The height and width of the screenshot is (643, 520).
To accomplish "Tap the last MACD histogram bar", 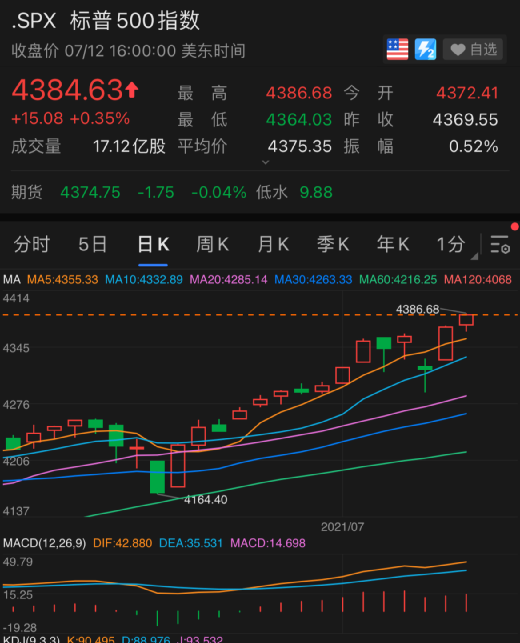I will 466,602.
